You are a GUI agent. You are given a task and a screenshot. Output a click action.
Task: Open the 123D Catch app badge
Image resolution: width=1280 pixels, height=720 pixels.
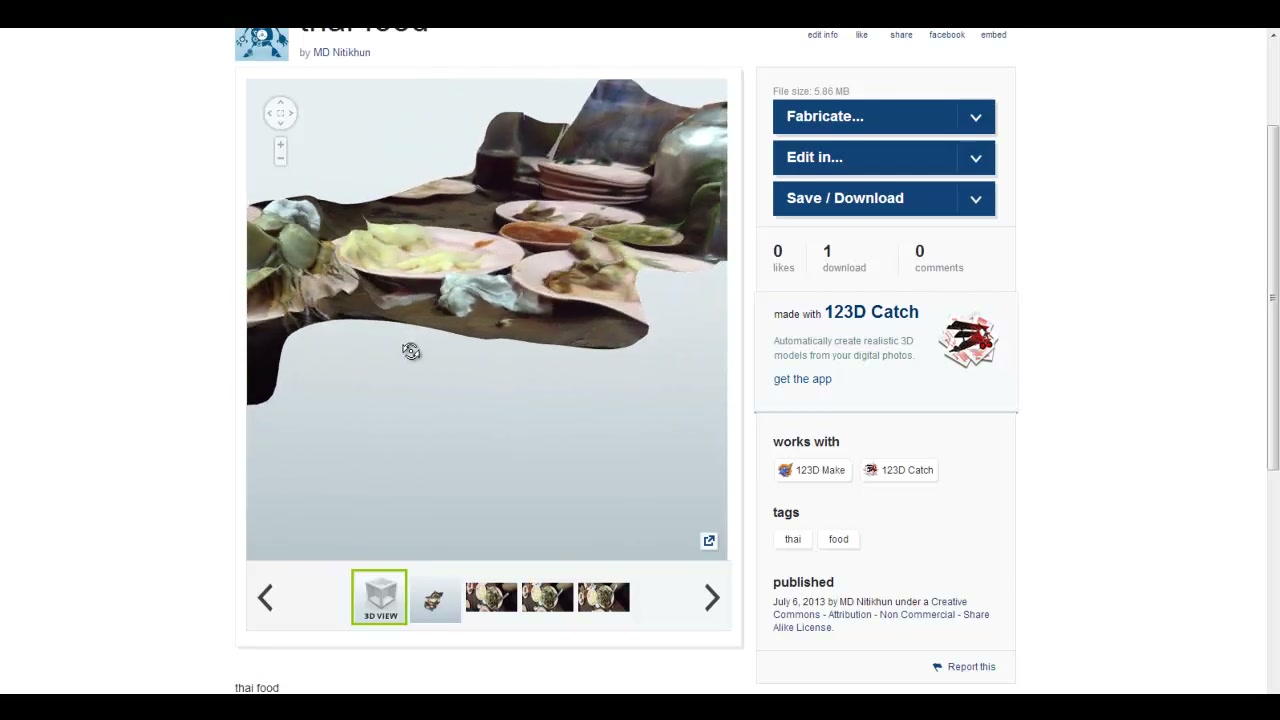point(899,470)
